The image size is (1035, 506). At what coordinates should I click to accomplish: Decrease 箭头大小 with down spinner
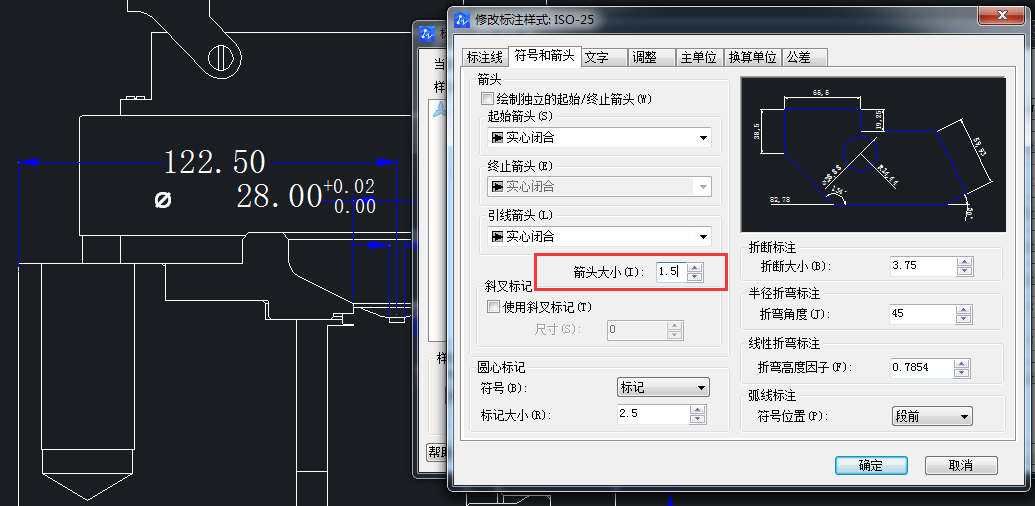point(695,276)
